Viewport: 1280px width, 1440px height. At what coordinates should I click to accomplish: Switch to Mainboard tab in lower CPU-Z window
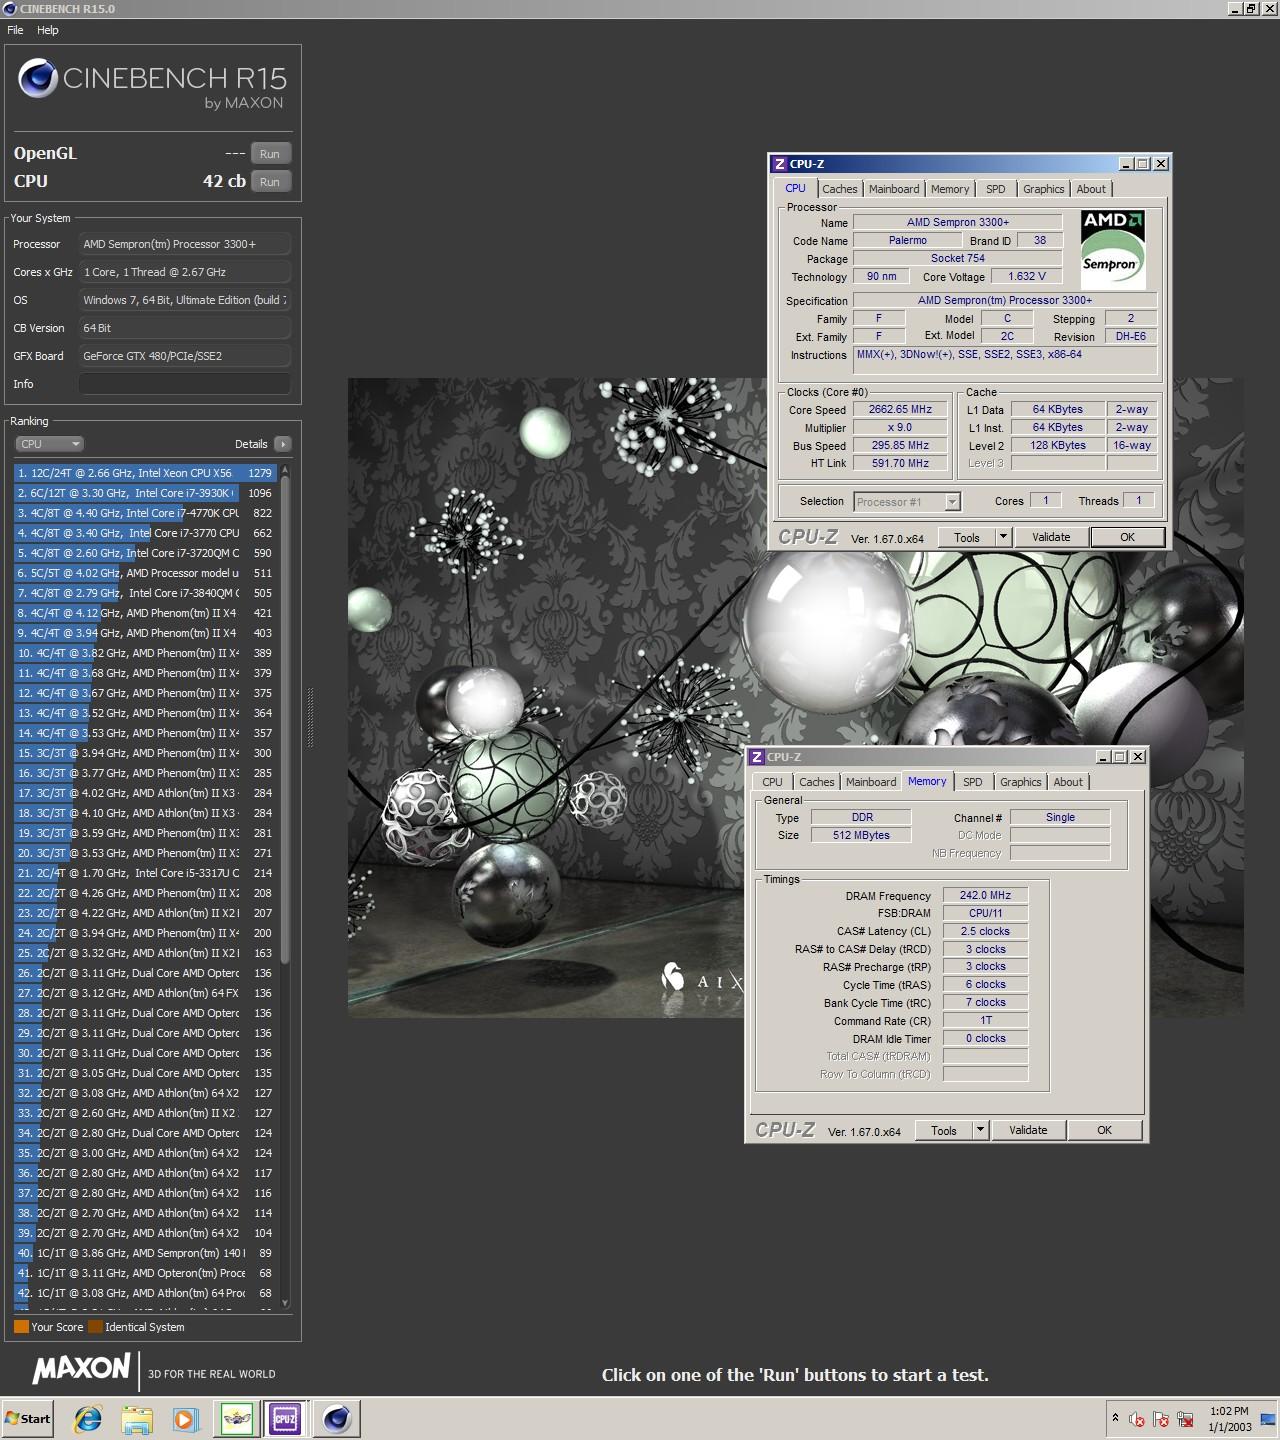click(871, 782)
